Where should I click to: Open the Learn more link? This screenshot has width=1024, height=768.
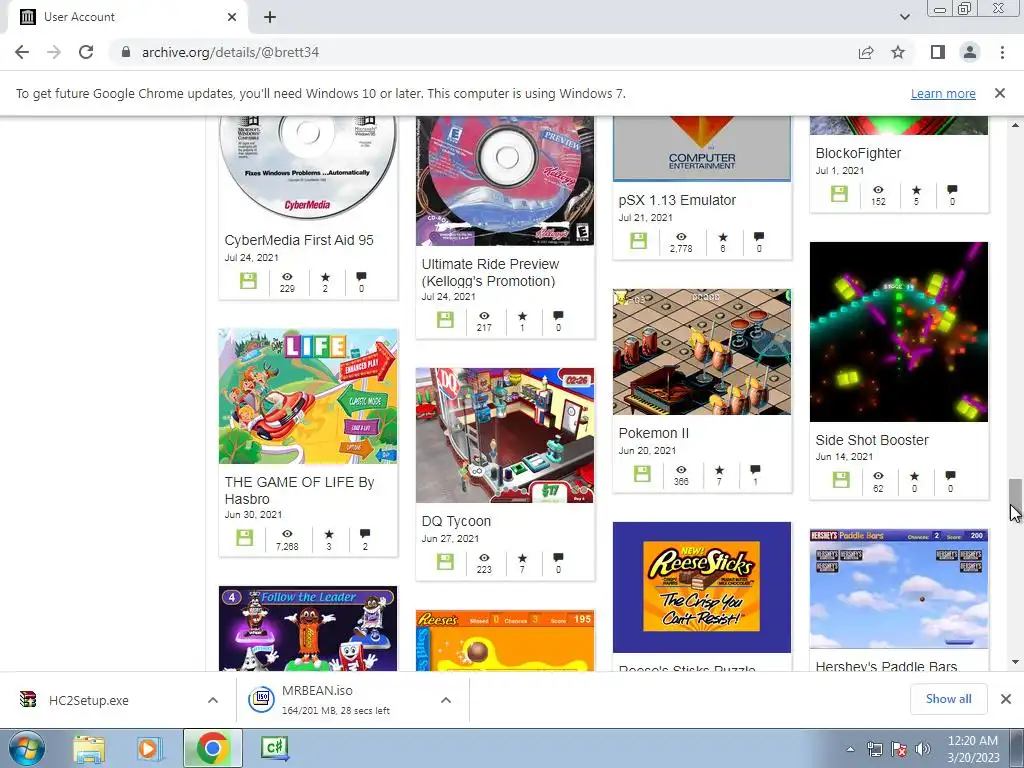tap(943, 93)
